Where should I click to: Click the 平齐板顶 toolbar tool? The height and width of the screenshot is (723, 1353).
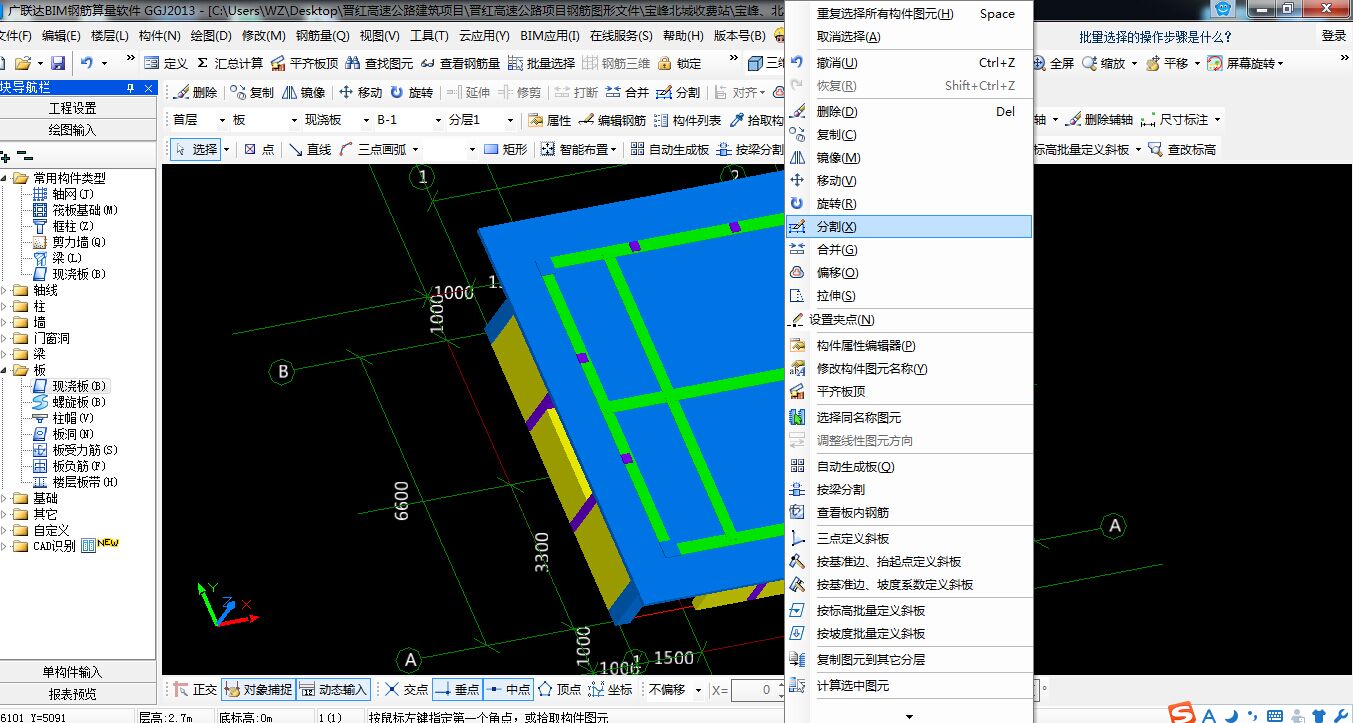(304, 63)
